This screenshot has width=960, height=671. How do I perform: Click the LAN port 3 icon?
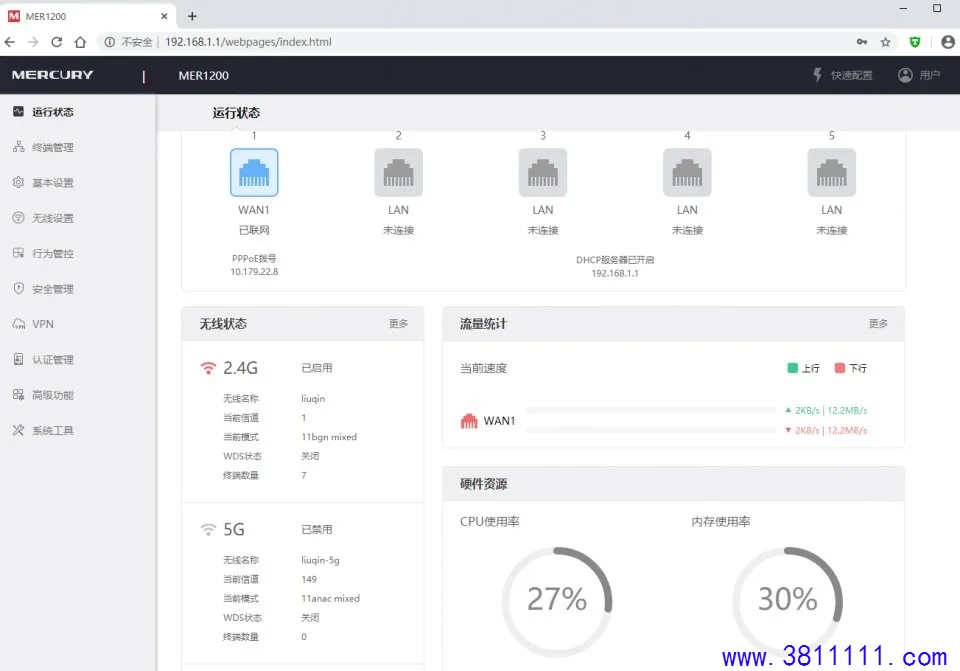pos(543,173)
